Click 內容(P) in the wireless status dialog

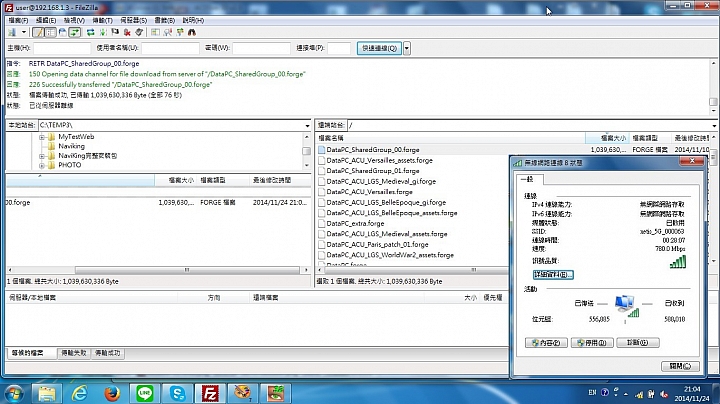[546, 342]
